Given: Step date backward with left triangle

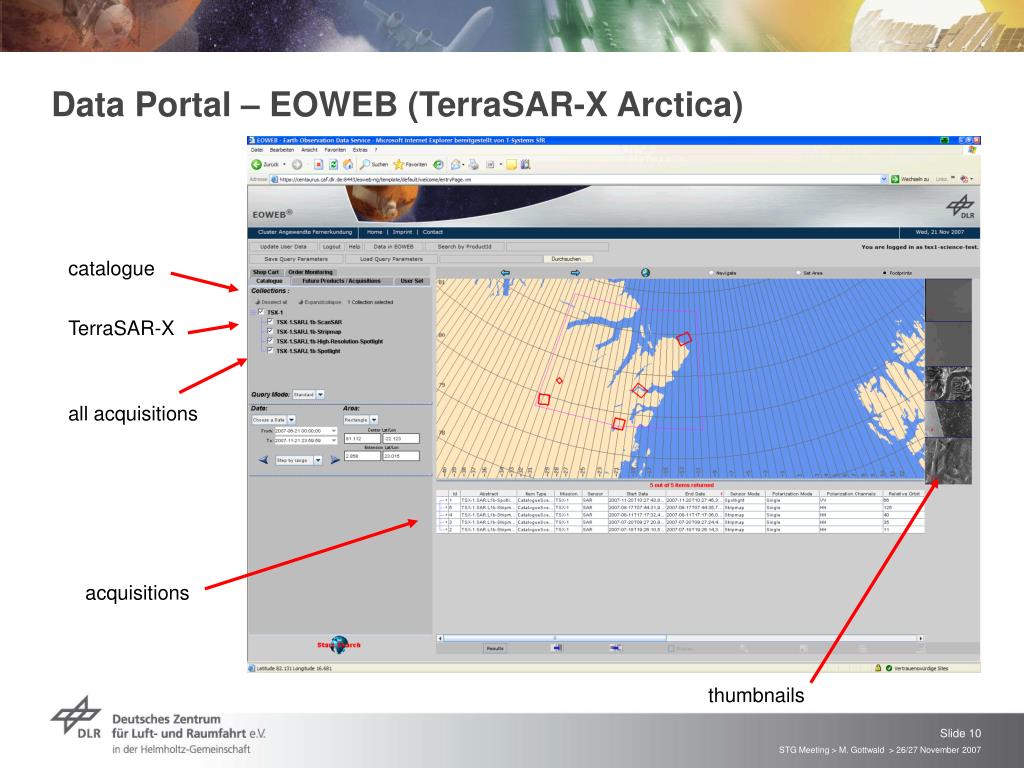Looking at the screenshot, I should pos(263,460).
